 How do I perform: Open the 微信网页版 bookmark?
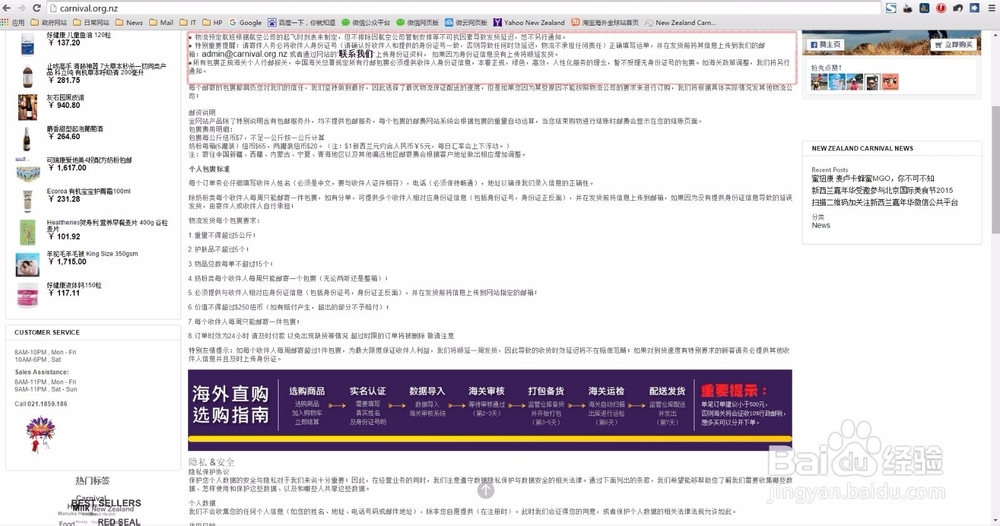[418, 22]
